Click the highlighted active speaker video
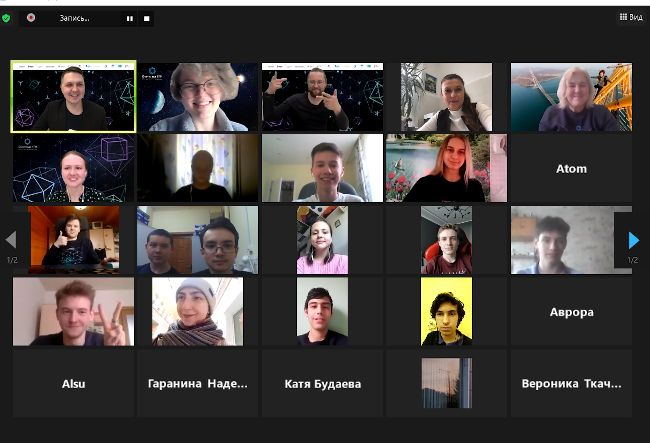Screen dimensions: 650x443 (73, 97)
